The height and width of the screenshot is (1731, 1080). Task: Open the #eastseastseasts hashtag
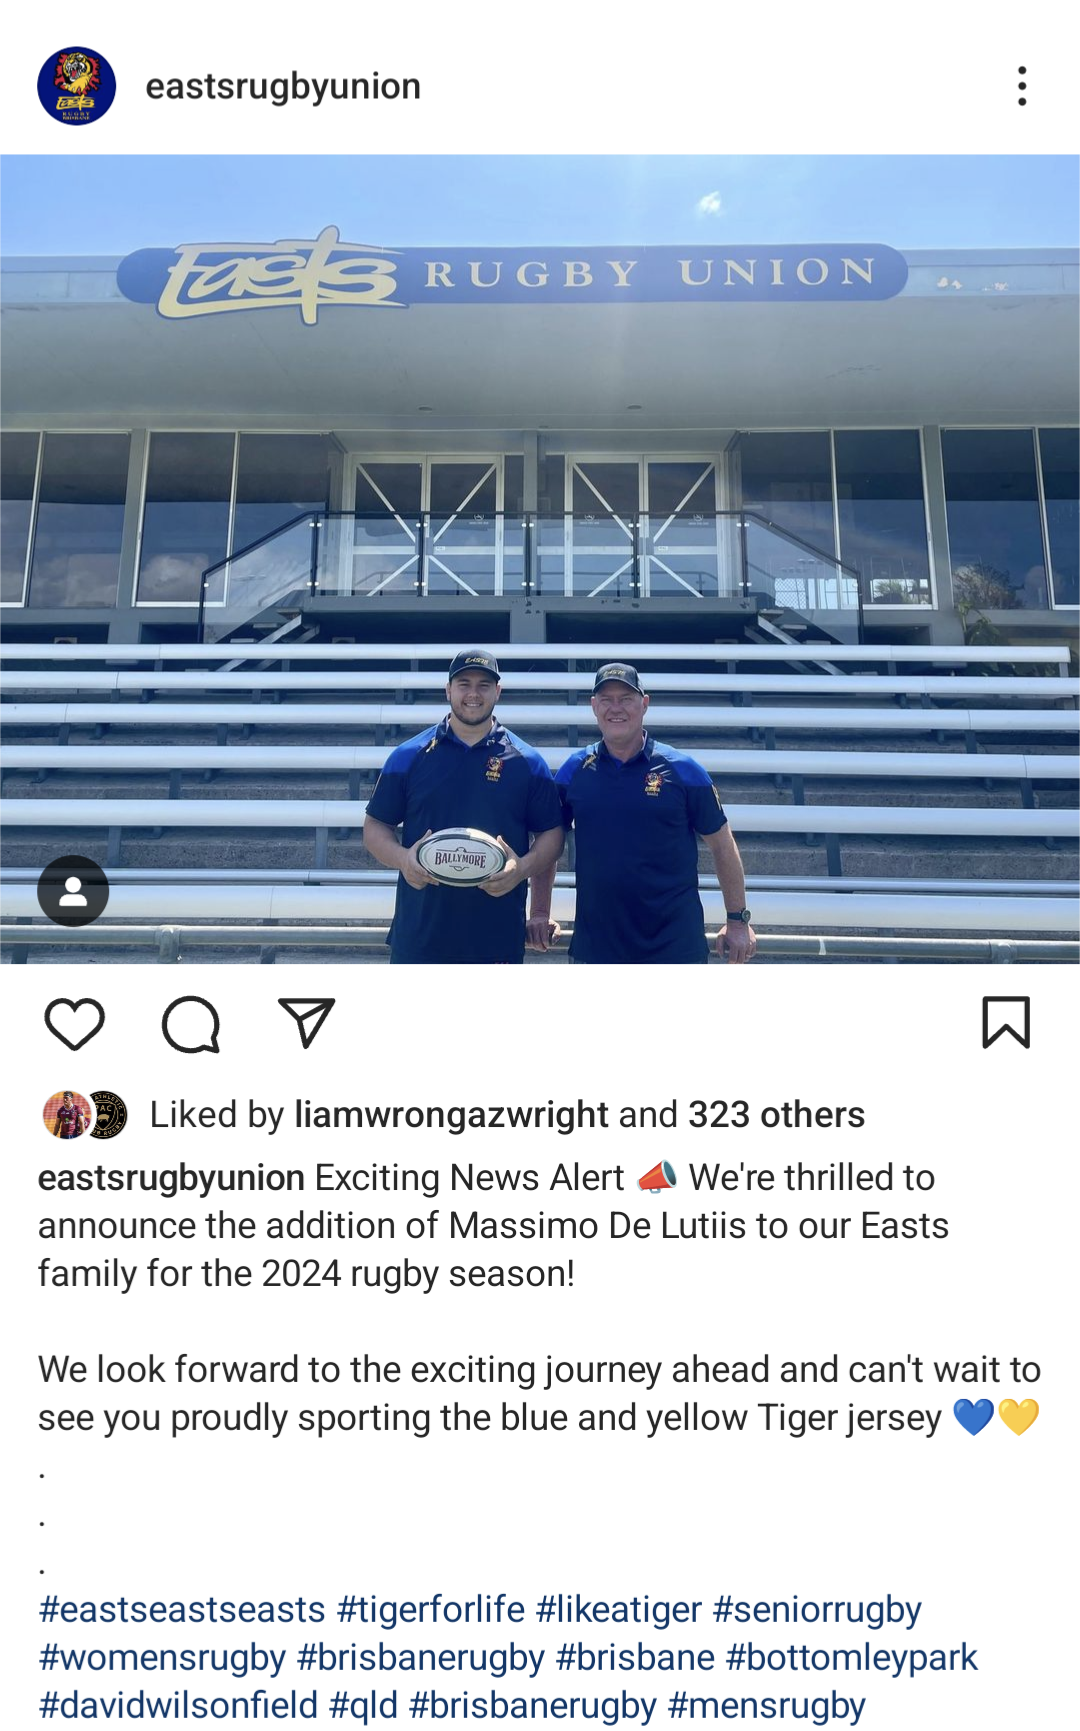182,1610
